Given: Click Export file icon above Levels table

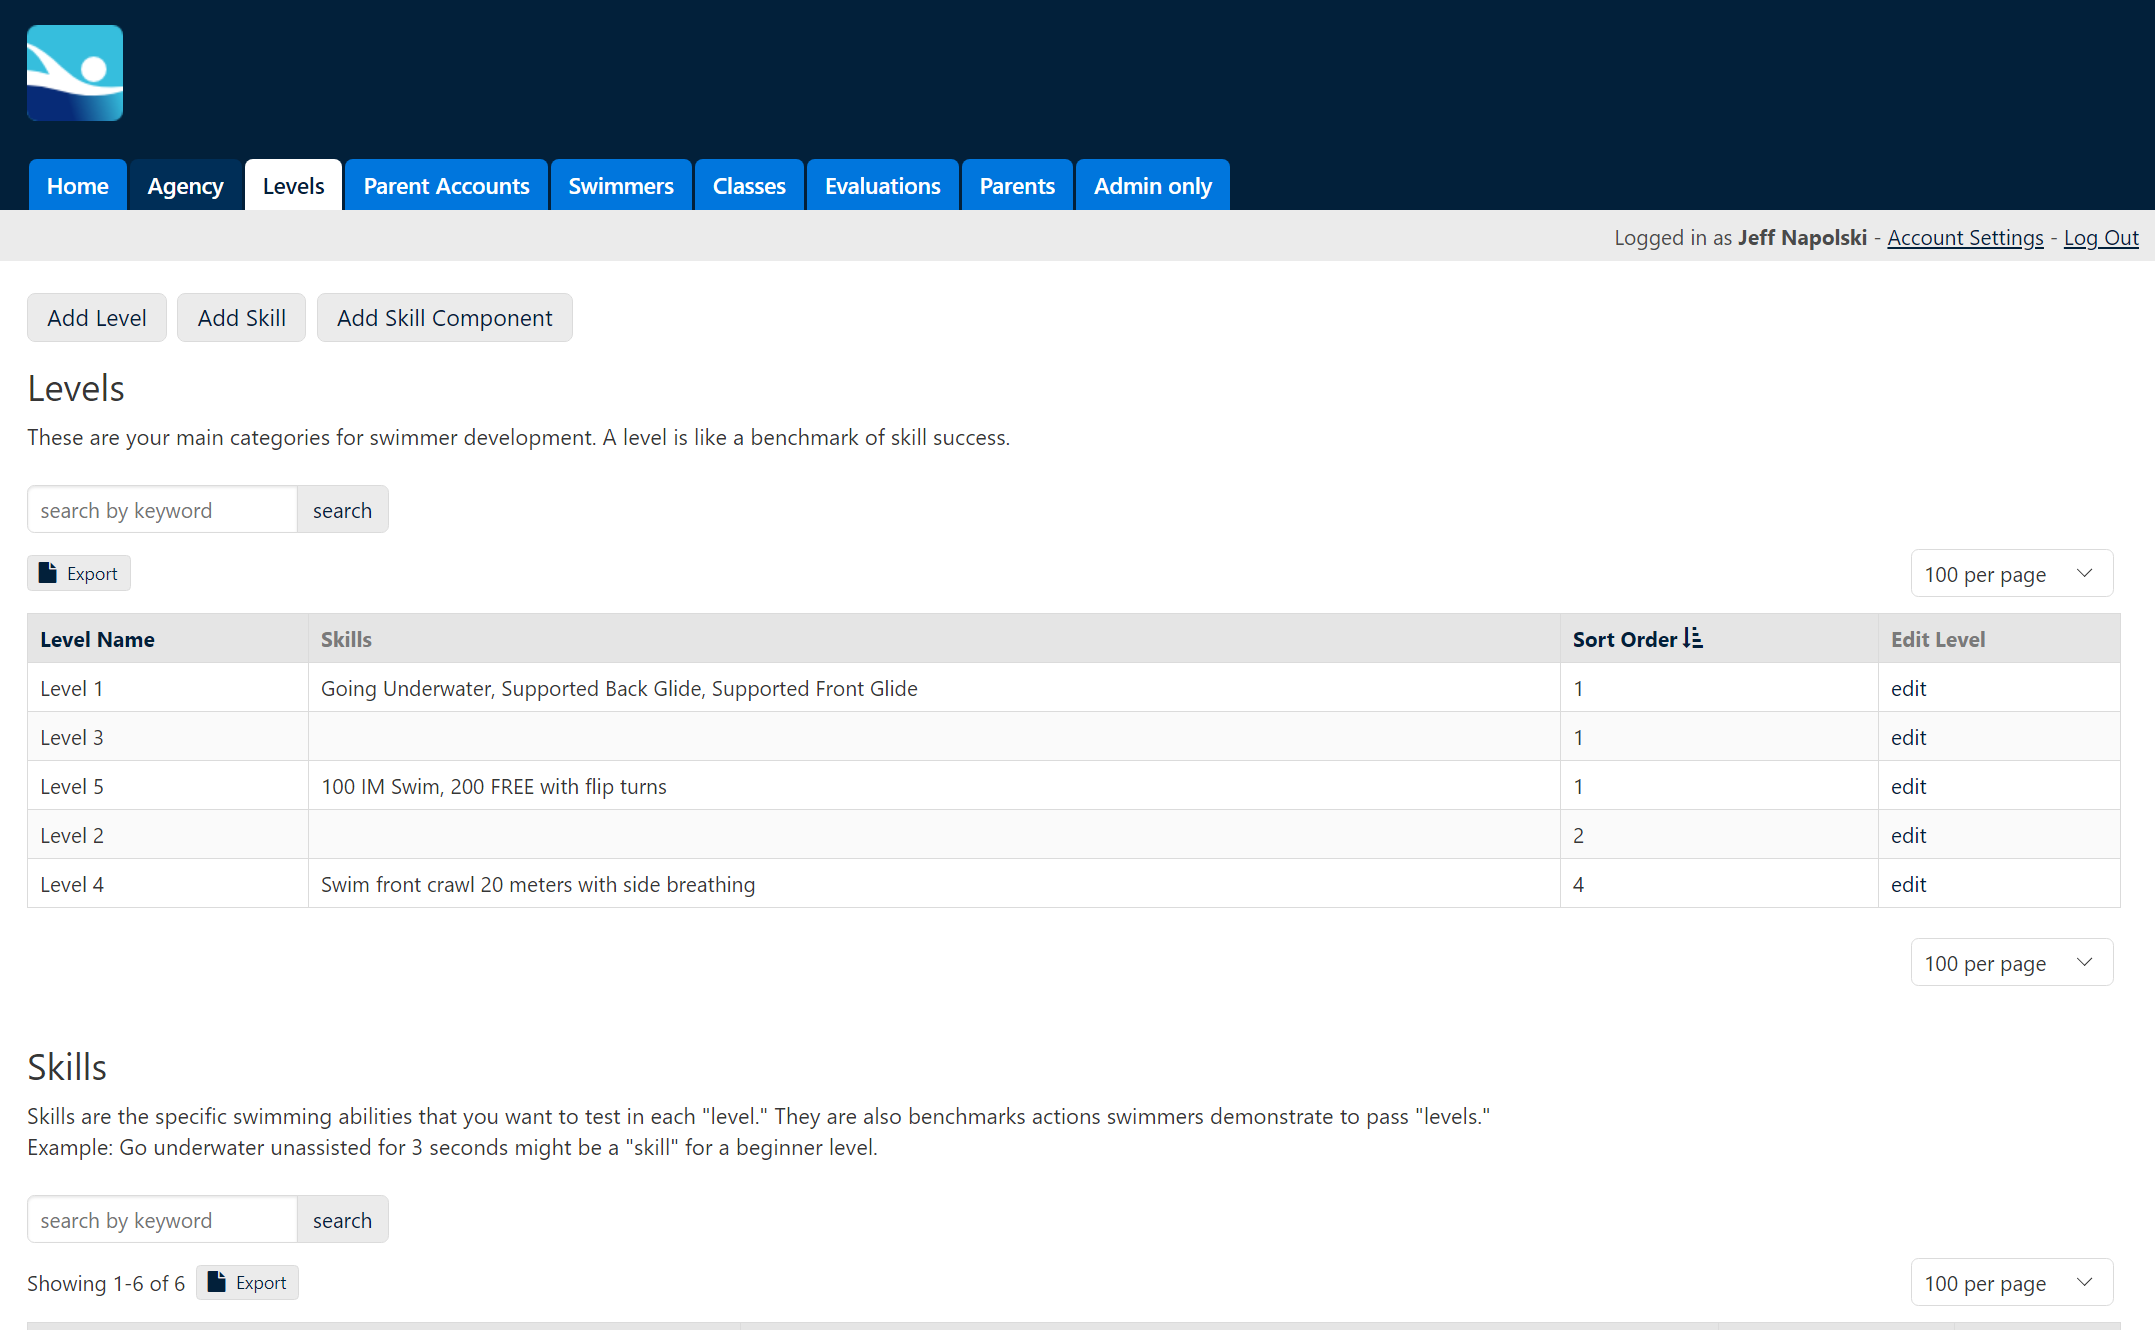Looking at the screenshot, I should 47,573.
